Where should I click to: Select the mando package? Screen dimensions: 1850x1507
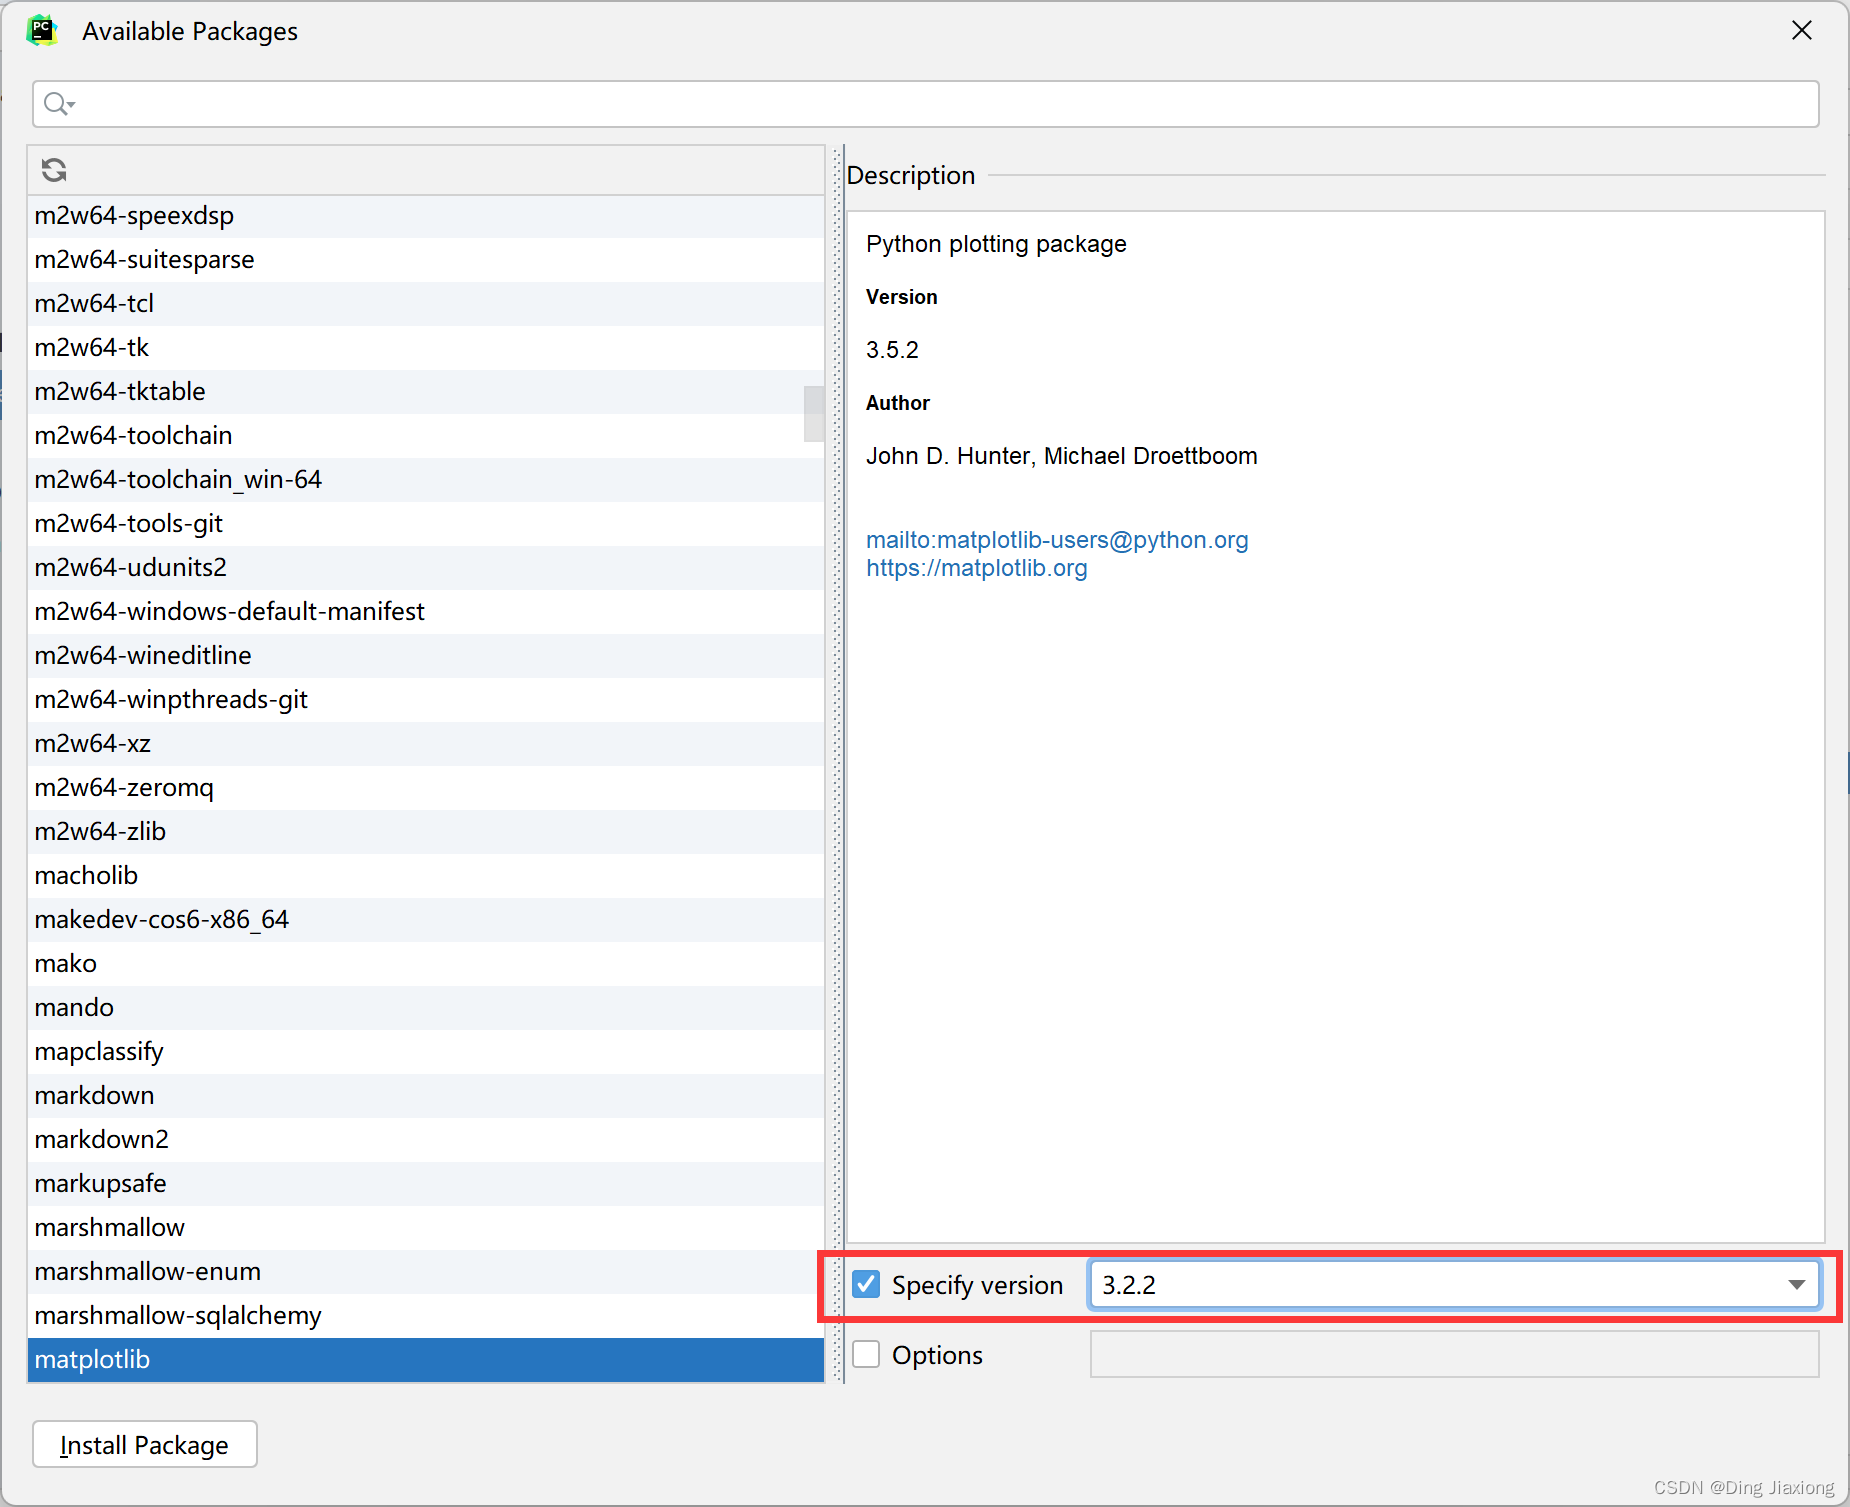426,1008
